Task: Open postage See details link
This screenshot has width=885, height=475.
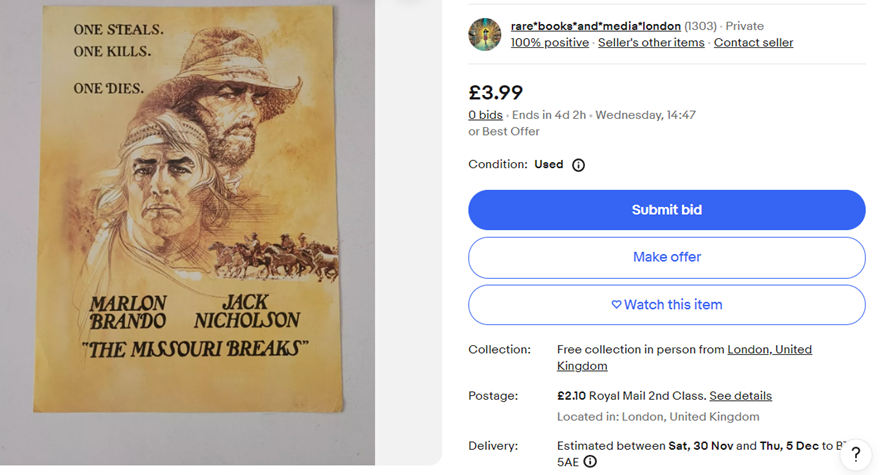Action: tap(740, 396)
